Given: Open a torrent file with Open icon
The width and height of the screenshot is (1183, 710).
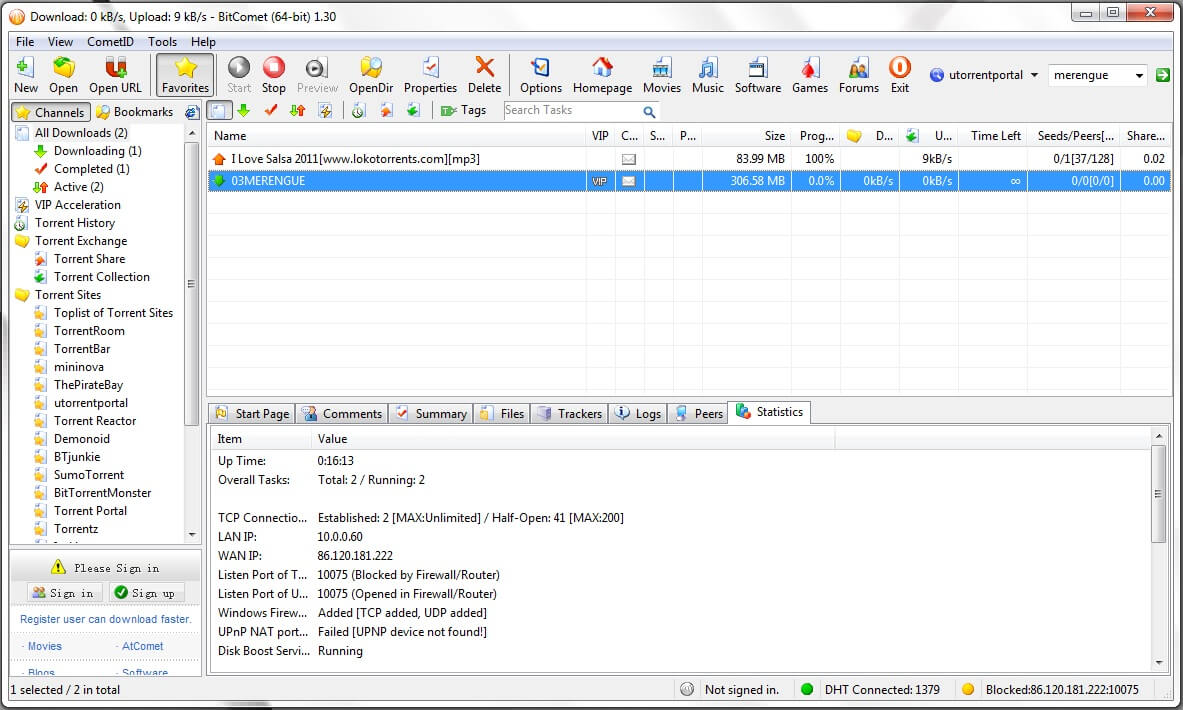Looking at the screenshot, I should click(x=63, y=75).
